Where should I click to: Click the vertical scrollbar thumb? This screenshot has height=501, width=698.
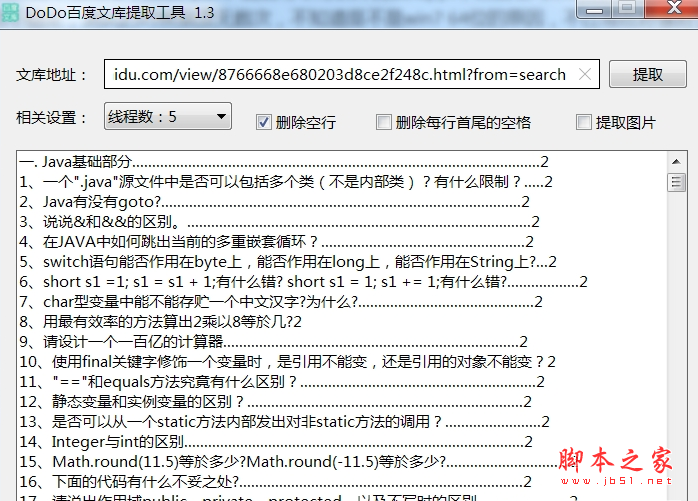pos(676,182)
